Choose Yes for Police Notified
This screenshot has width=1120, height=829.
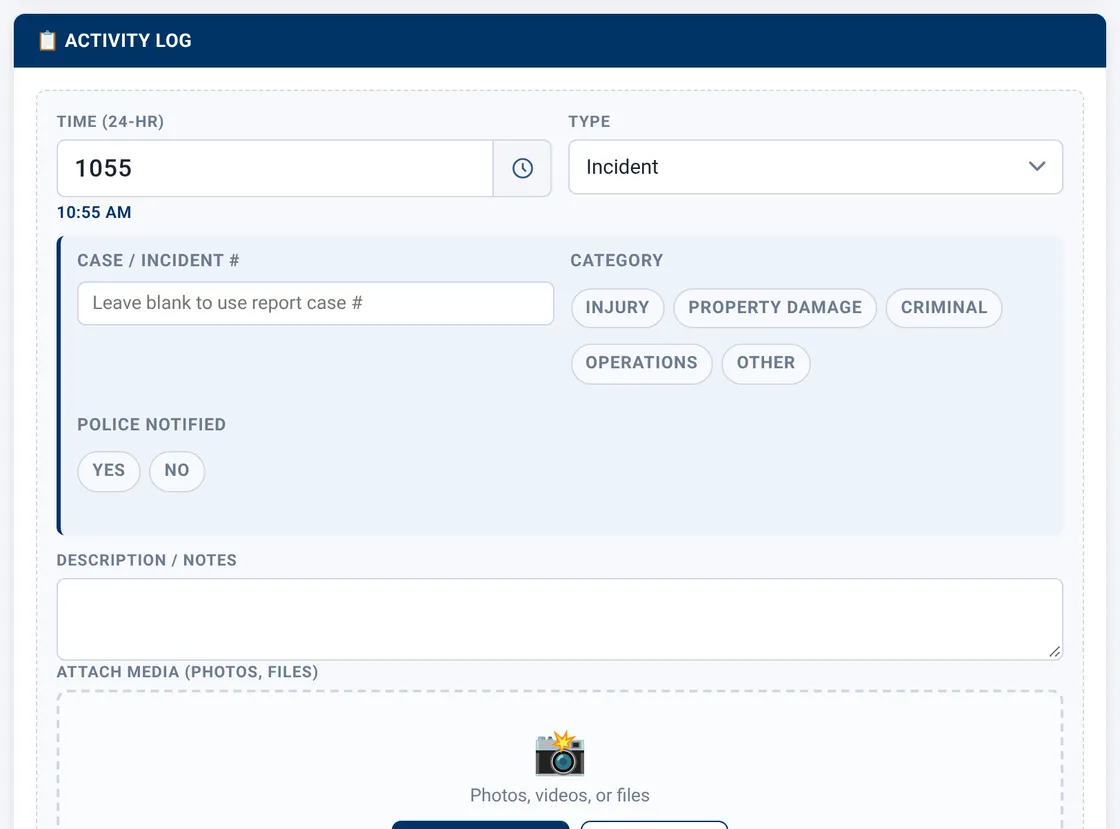(109, 471)
